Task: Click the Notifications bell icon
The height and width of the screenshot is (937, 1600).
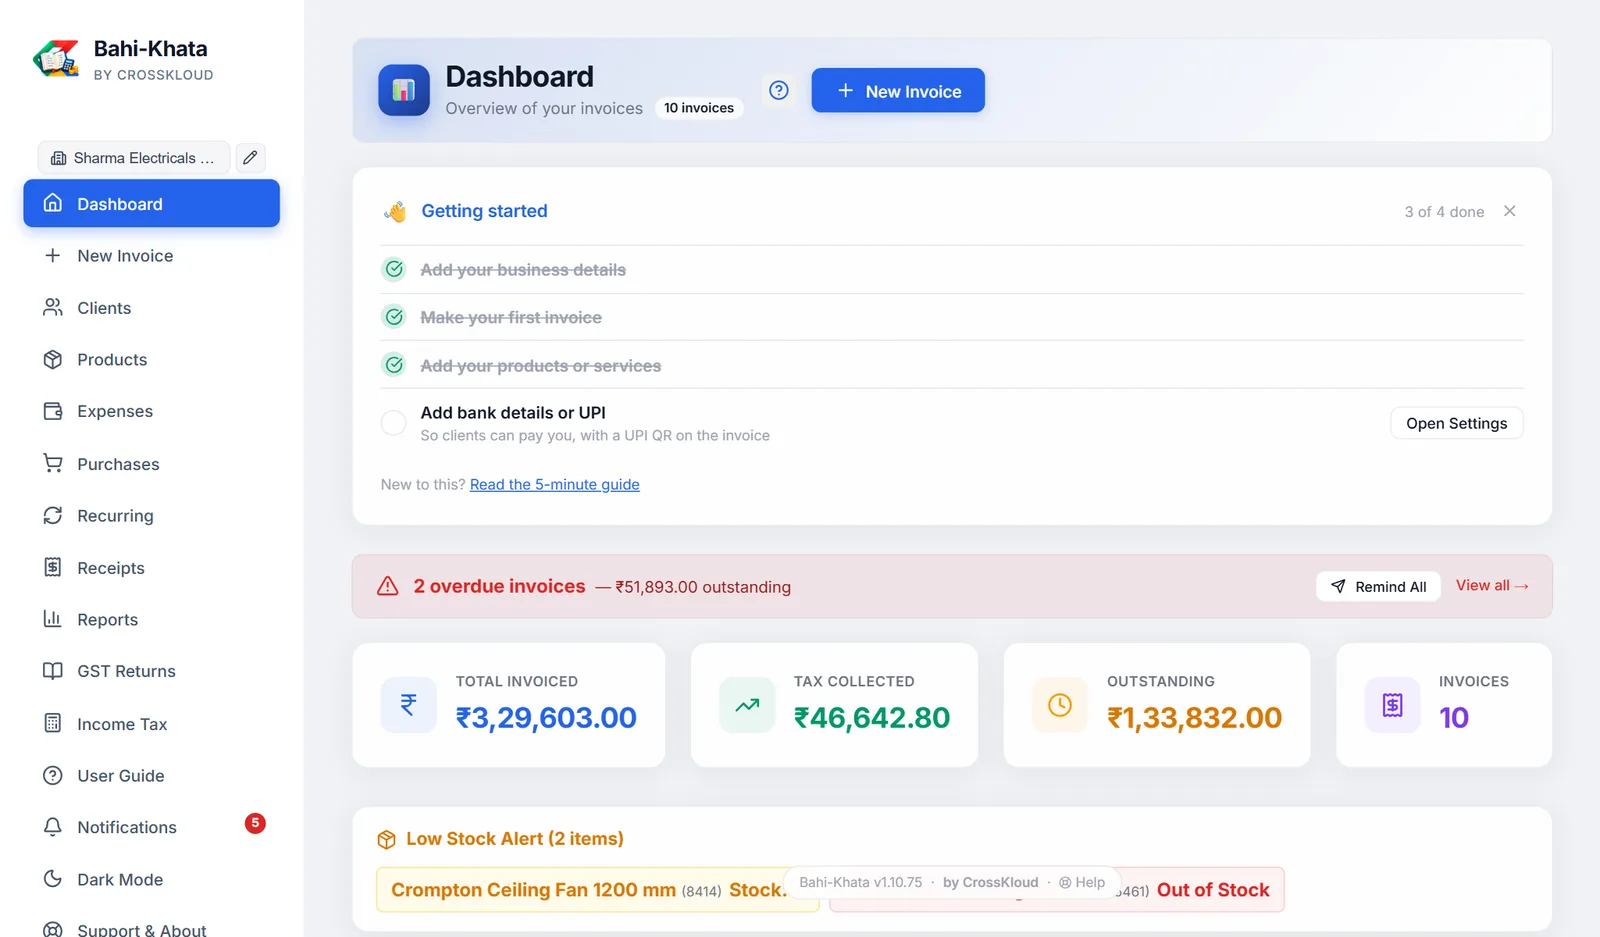Action: pyautogui.click(x=53, y=827)
